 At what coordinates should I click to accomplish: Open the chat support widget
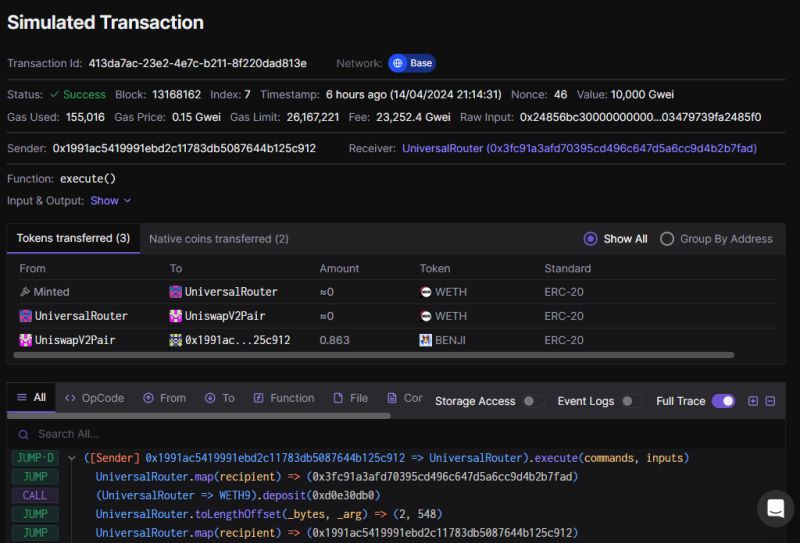pos(776,508)
